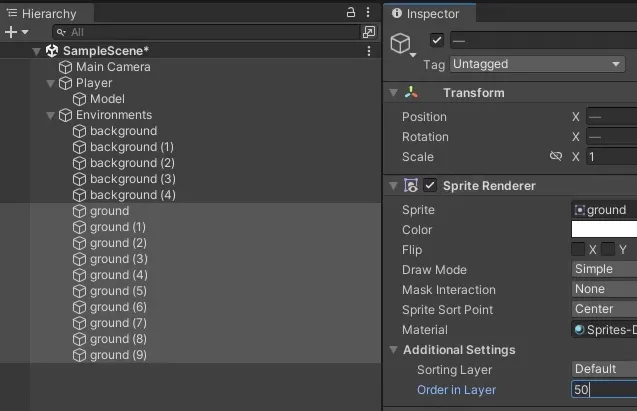Select the Main Camera object

click(x=113, y=67)
